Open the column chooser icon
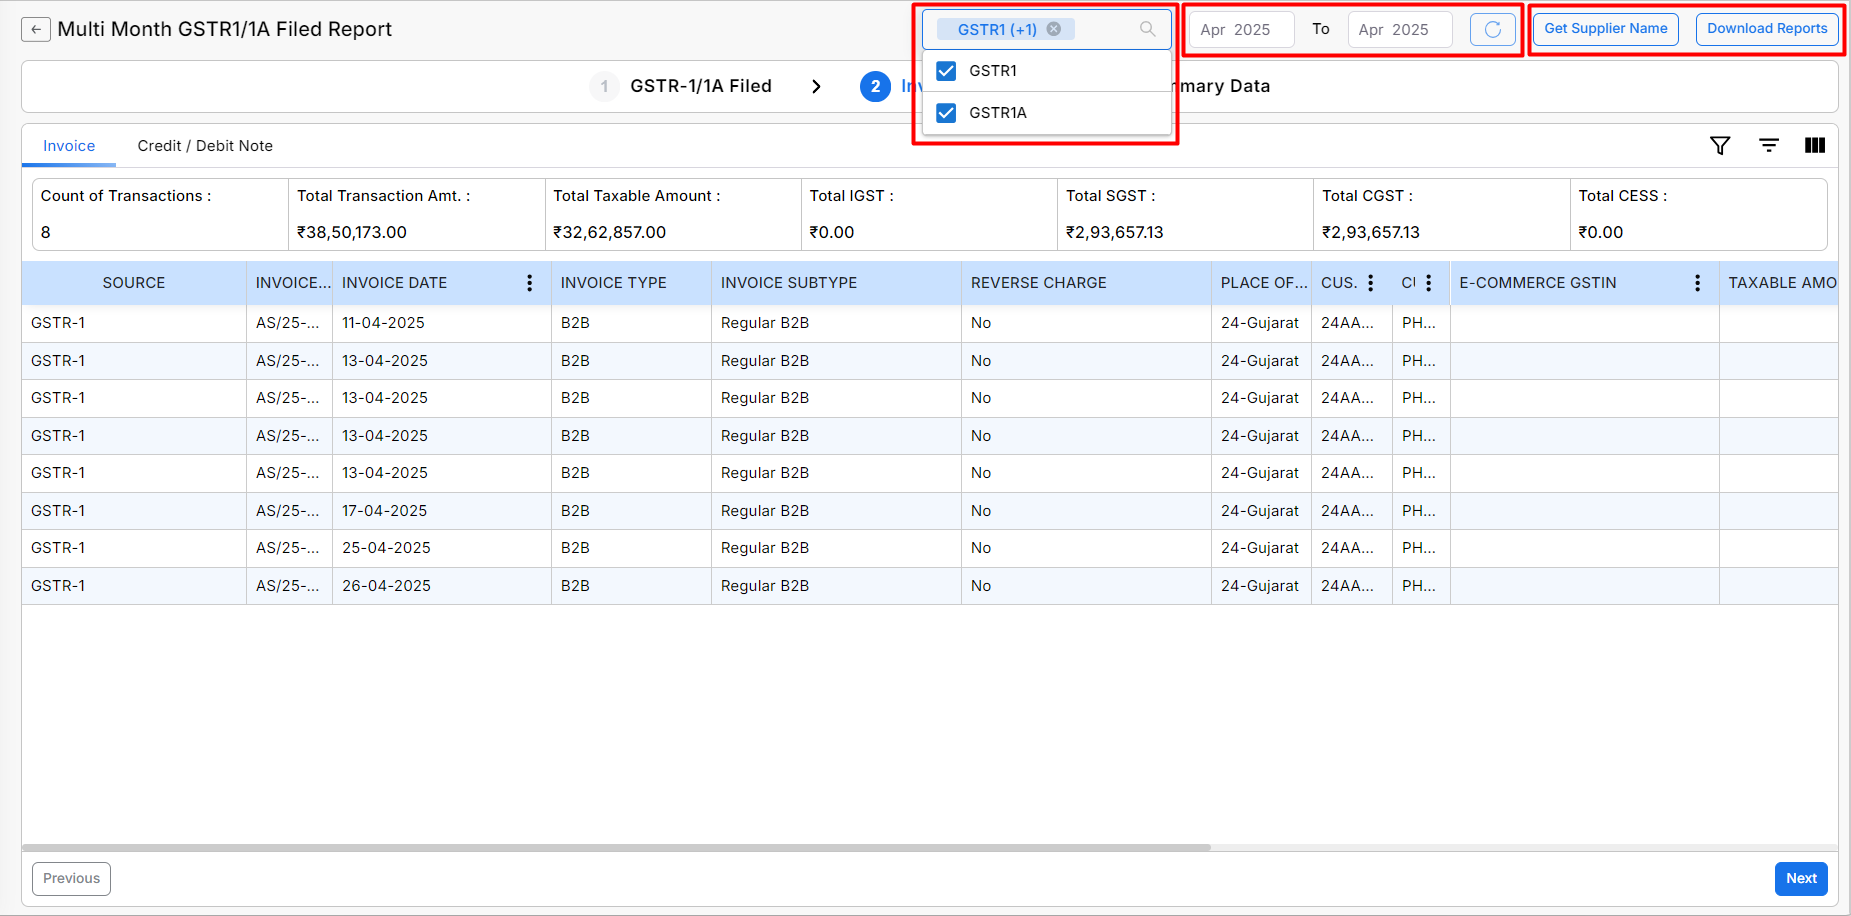1851x916 pixels. (x=1814, y=146)
